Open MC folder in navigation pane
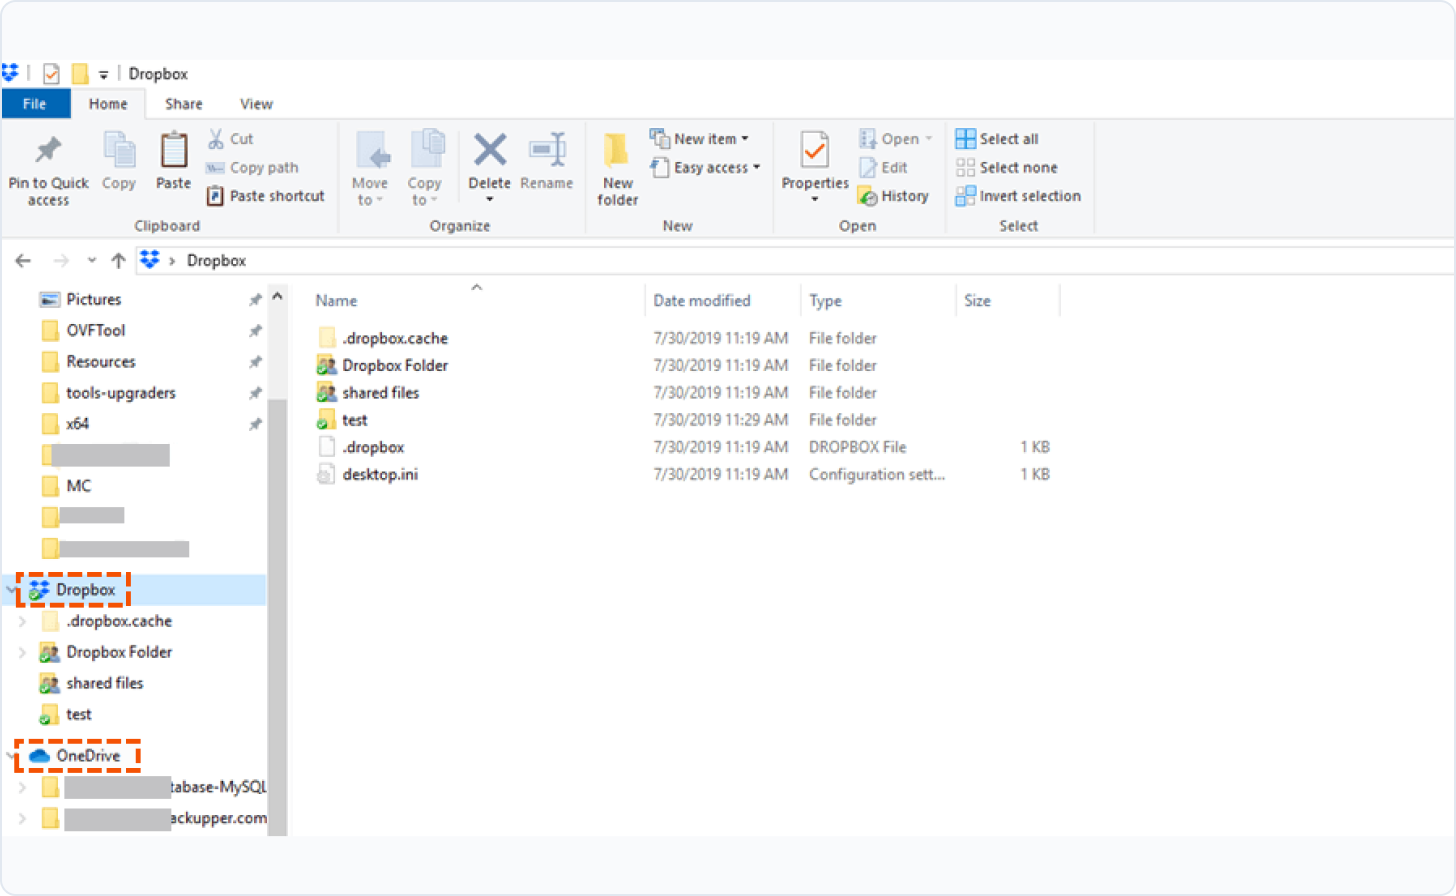 78,486
